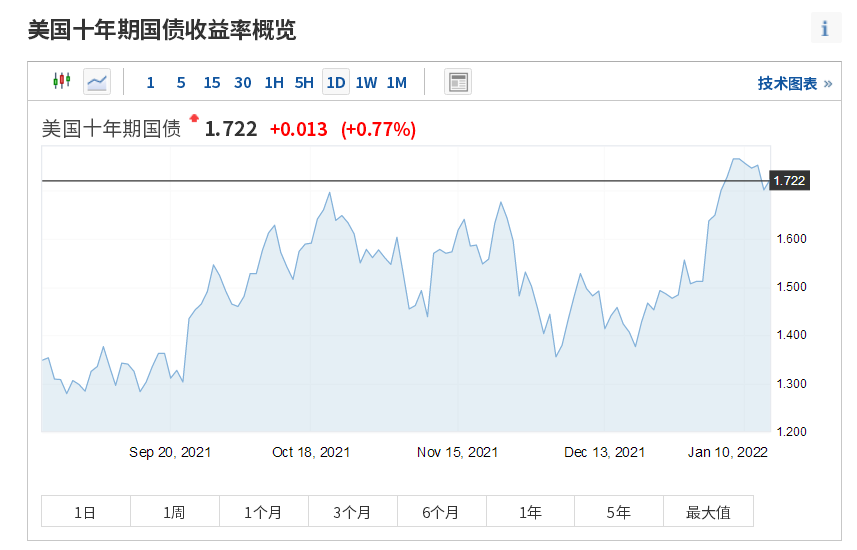Click red arrow indicator beside 美国十年期国债
The height and width of the screenshot is (550, 857).
194,118
